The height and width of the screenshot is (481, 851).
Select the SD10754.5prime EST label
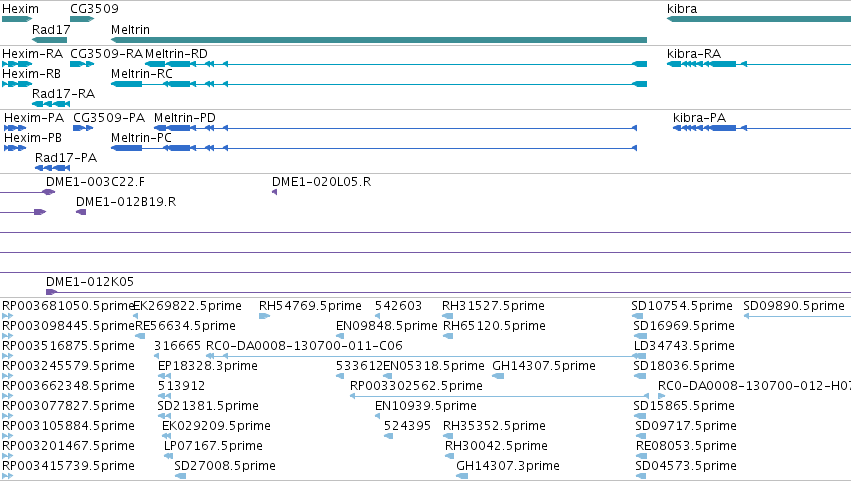(x=682, y=306)
